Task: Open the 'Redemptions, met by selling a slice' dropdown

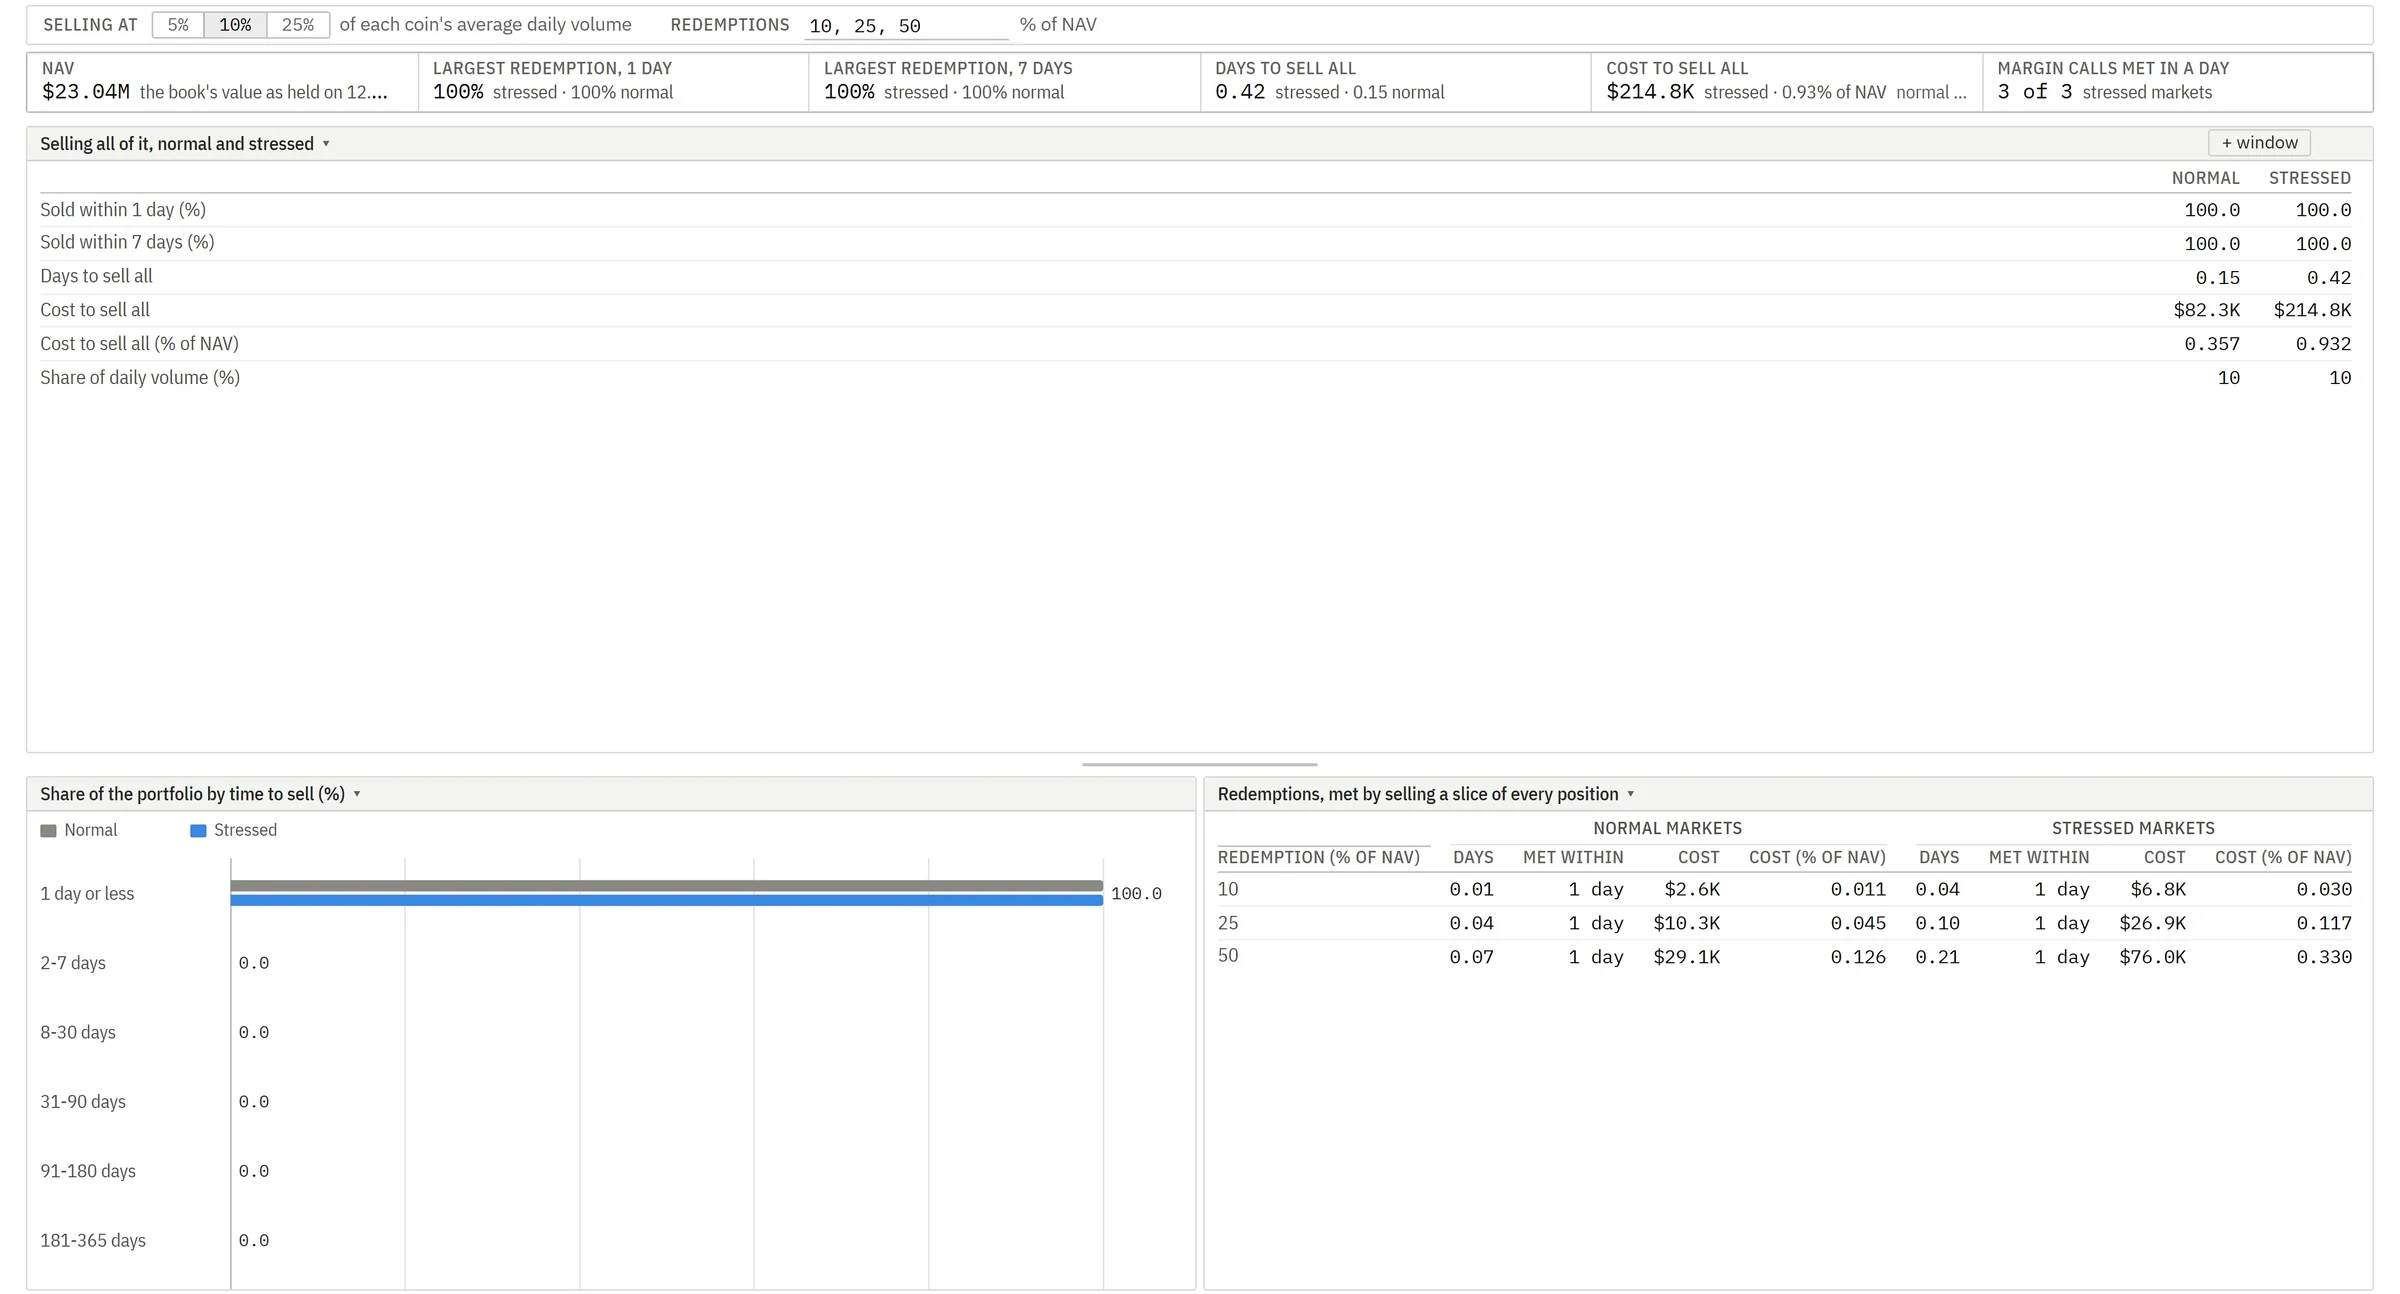Action: pos(1426,794)
